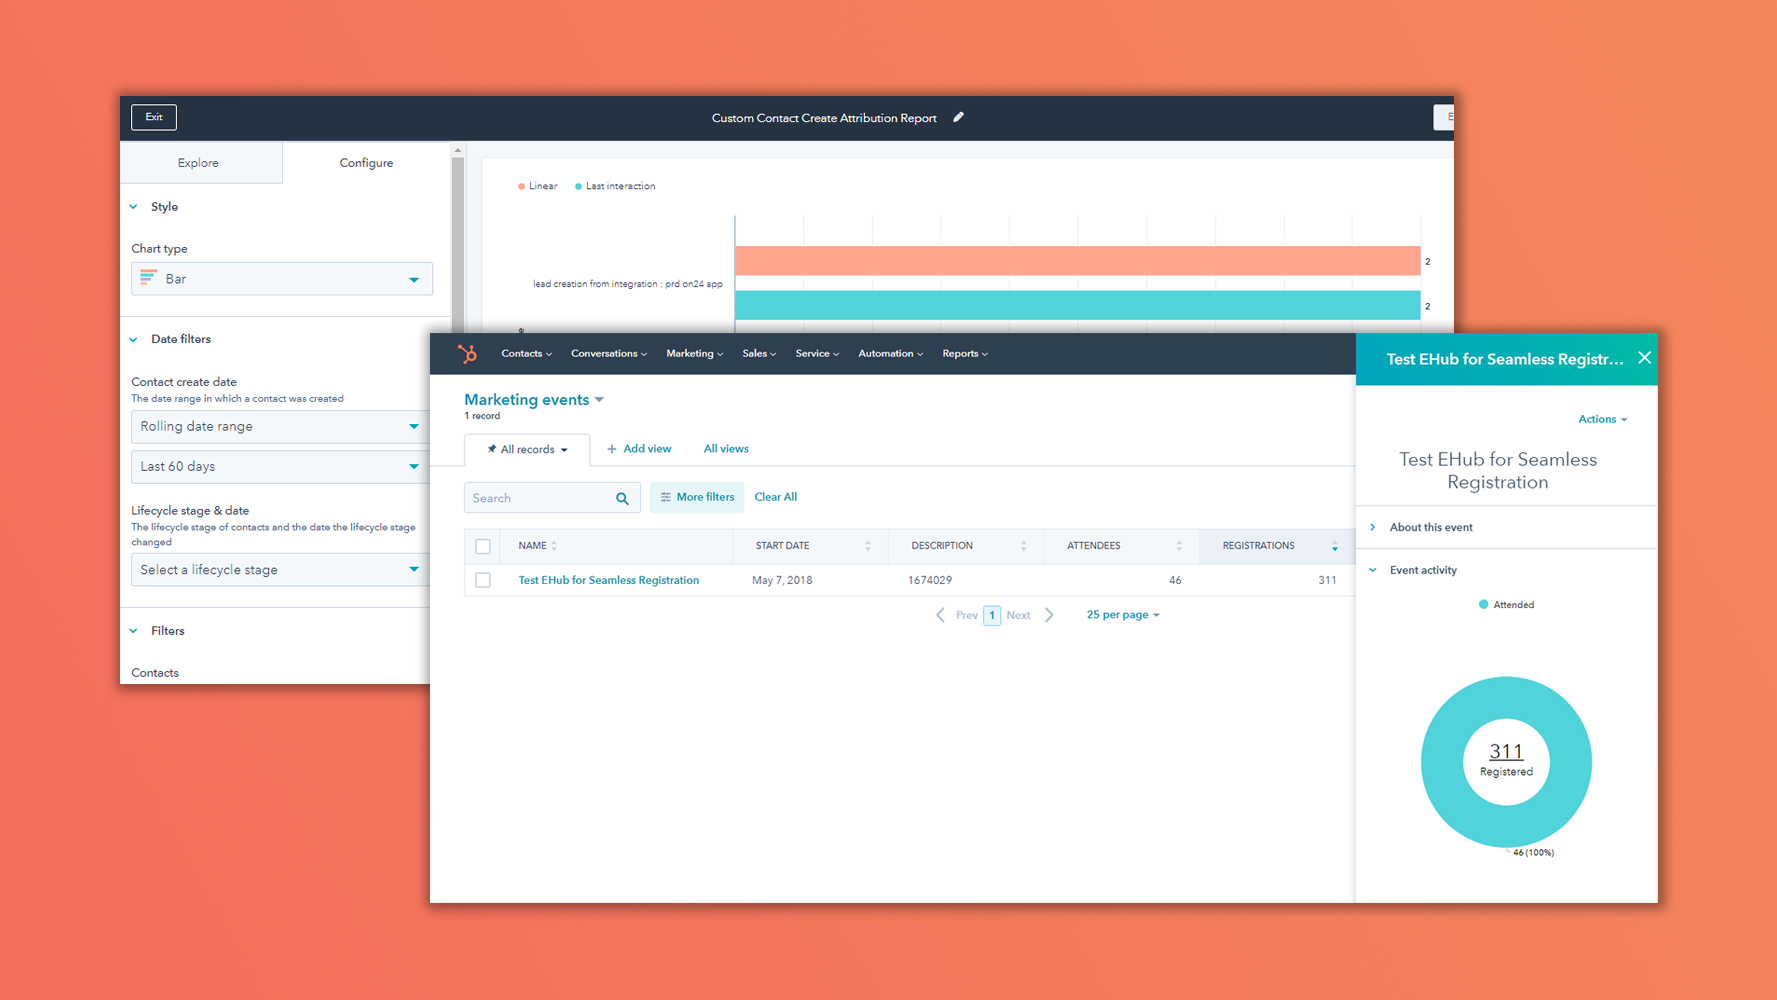The height and width of the screenshot is (1000, 1777).
Task: Click the search magnifier icon
Action: click(623, 497)
